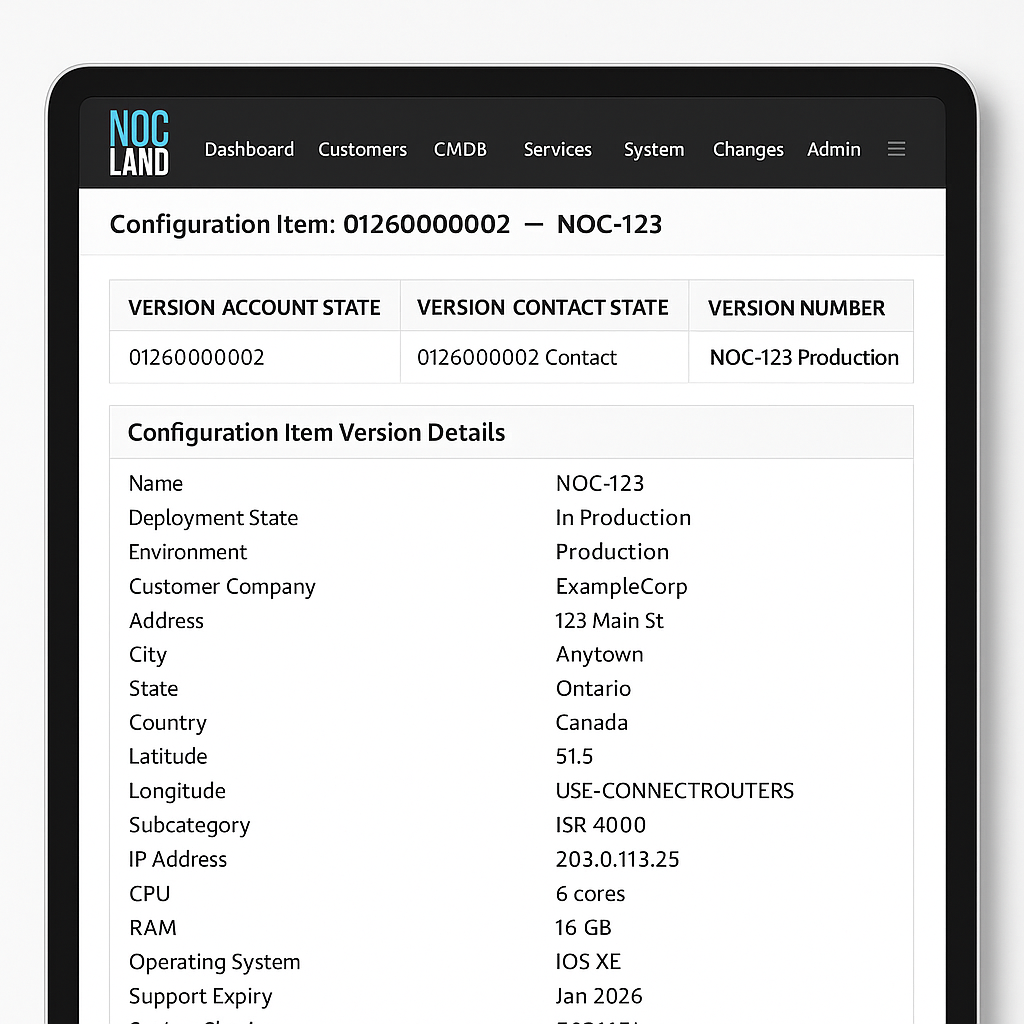
Task: Click the Longitude label
Action: click(177, 791)
